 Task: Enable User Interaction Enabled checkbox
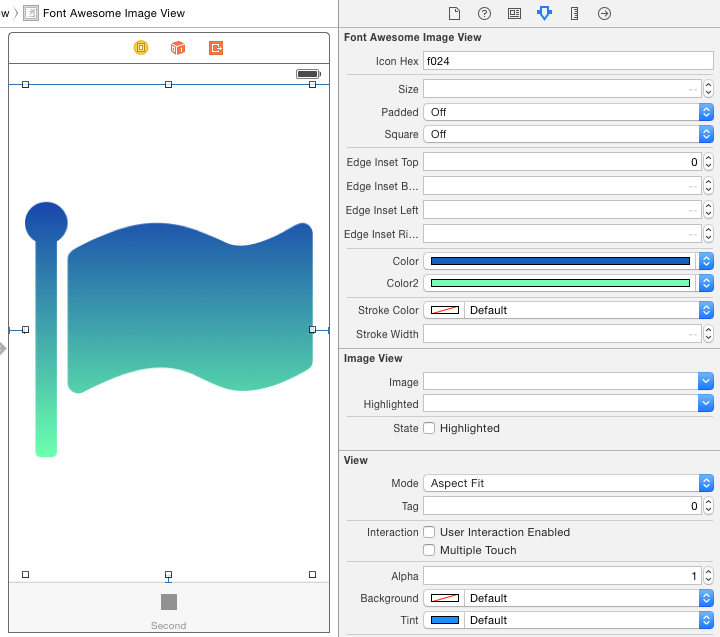click(429, 532)
